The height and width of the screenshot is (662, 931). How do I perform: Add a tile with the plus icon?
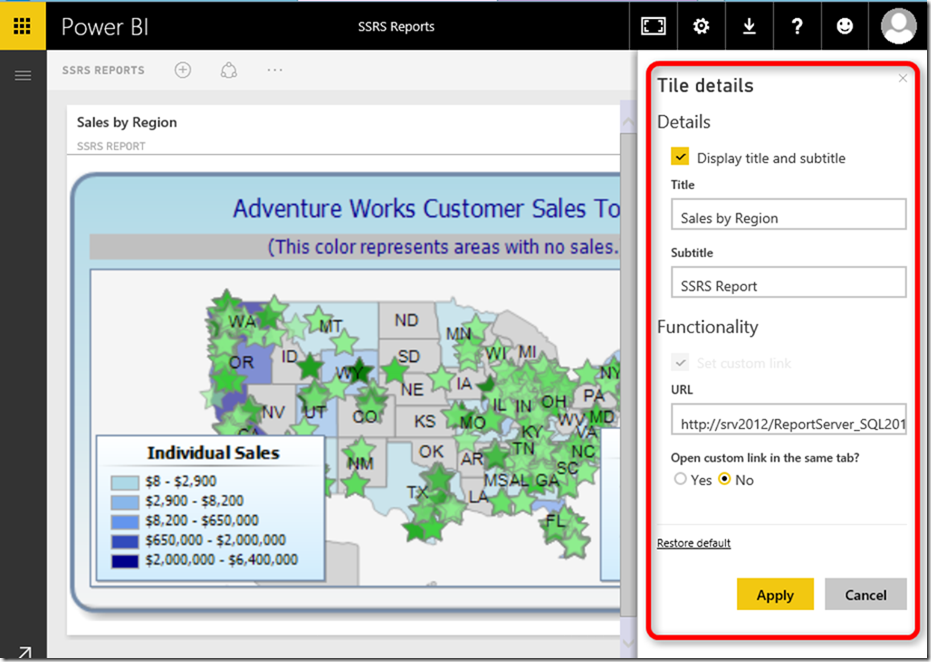coord(183,70)
